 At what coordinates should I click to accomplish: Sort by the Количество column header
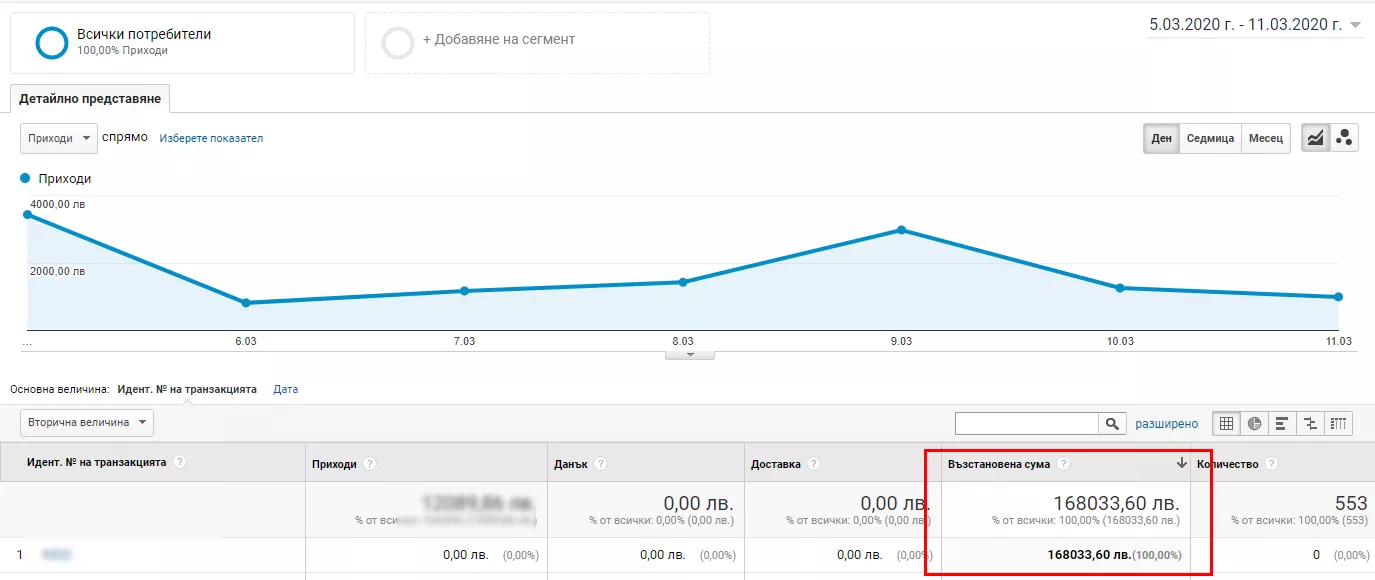coord(1227,464)
